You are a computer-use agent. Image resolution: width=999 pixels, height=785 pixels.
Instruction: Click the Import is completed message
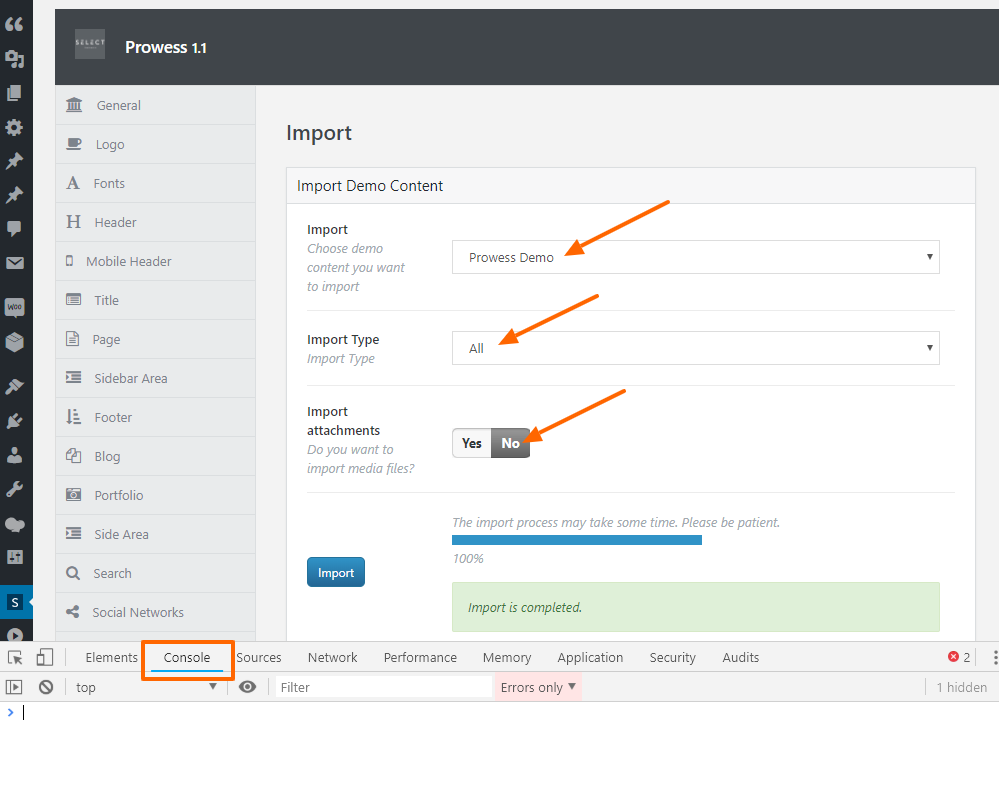coord(696,607)
